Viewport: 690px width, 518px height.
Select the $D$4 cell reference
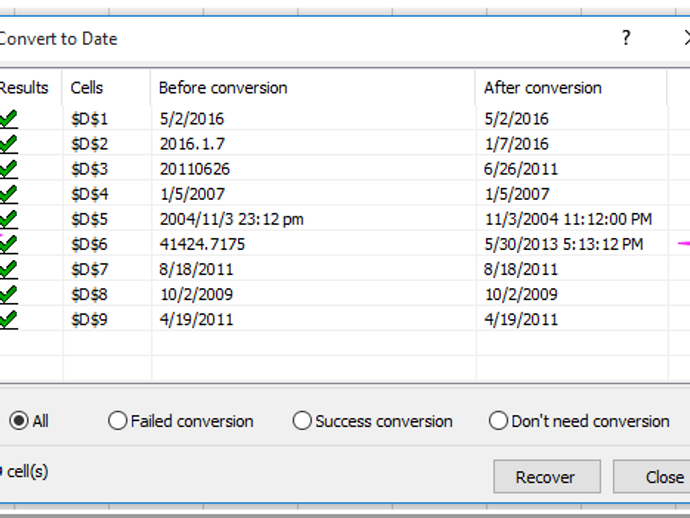pyautogui.click(x=89, y=194)
